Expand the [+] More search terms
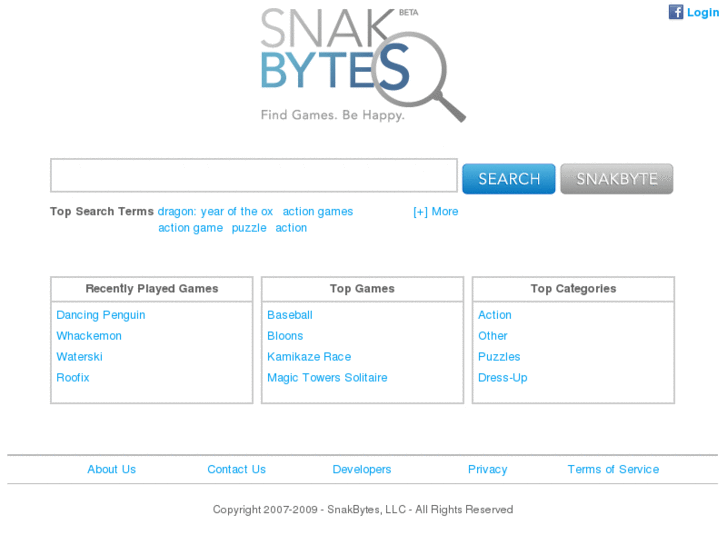Viewport: 727px width, 545px height. (435, 212)
